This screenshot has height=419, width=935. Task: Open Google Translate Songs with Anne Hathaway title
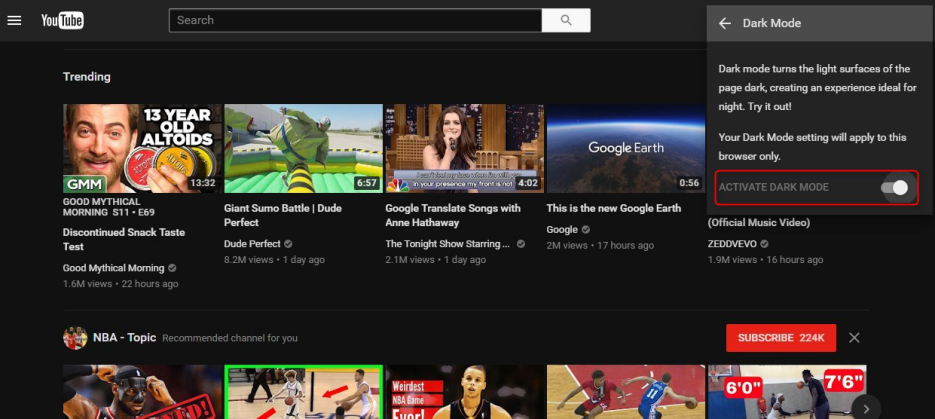(x=453, y=215)
